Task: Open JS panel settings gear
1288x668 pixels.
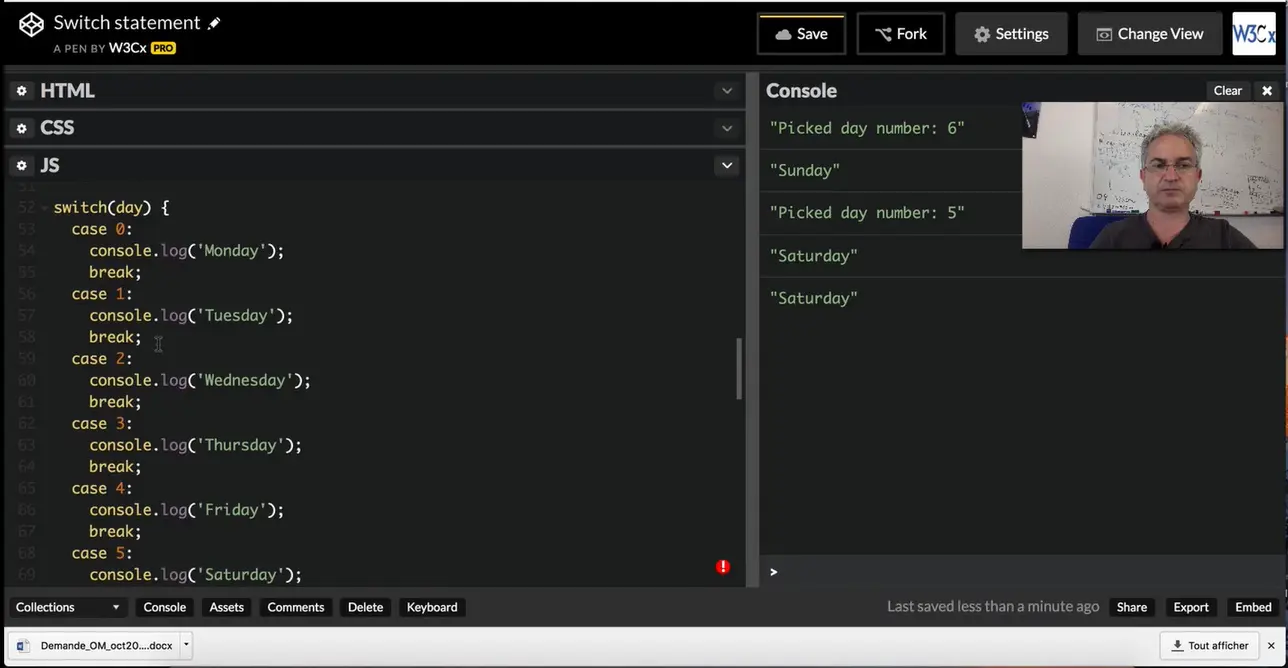Action: (x=22, y=165)
